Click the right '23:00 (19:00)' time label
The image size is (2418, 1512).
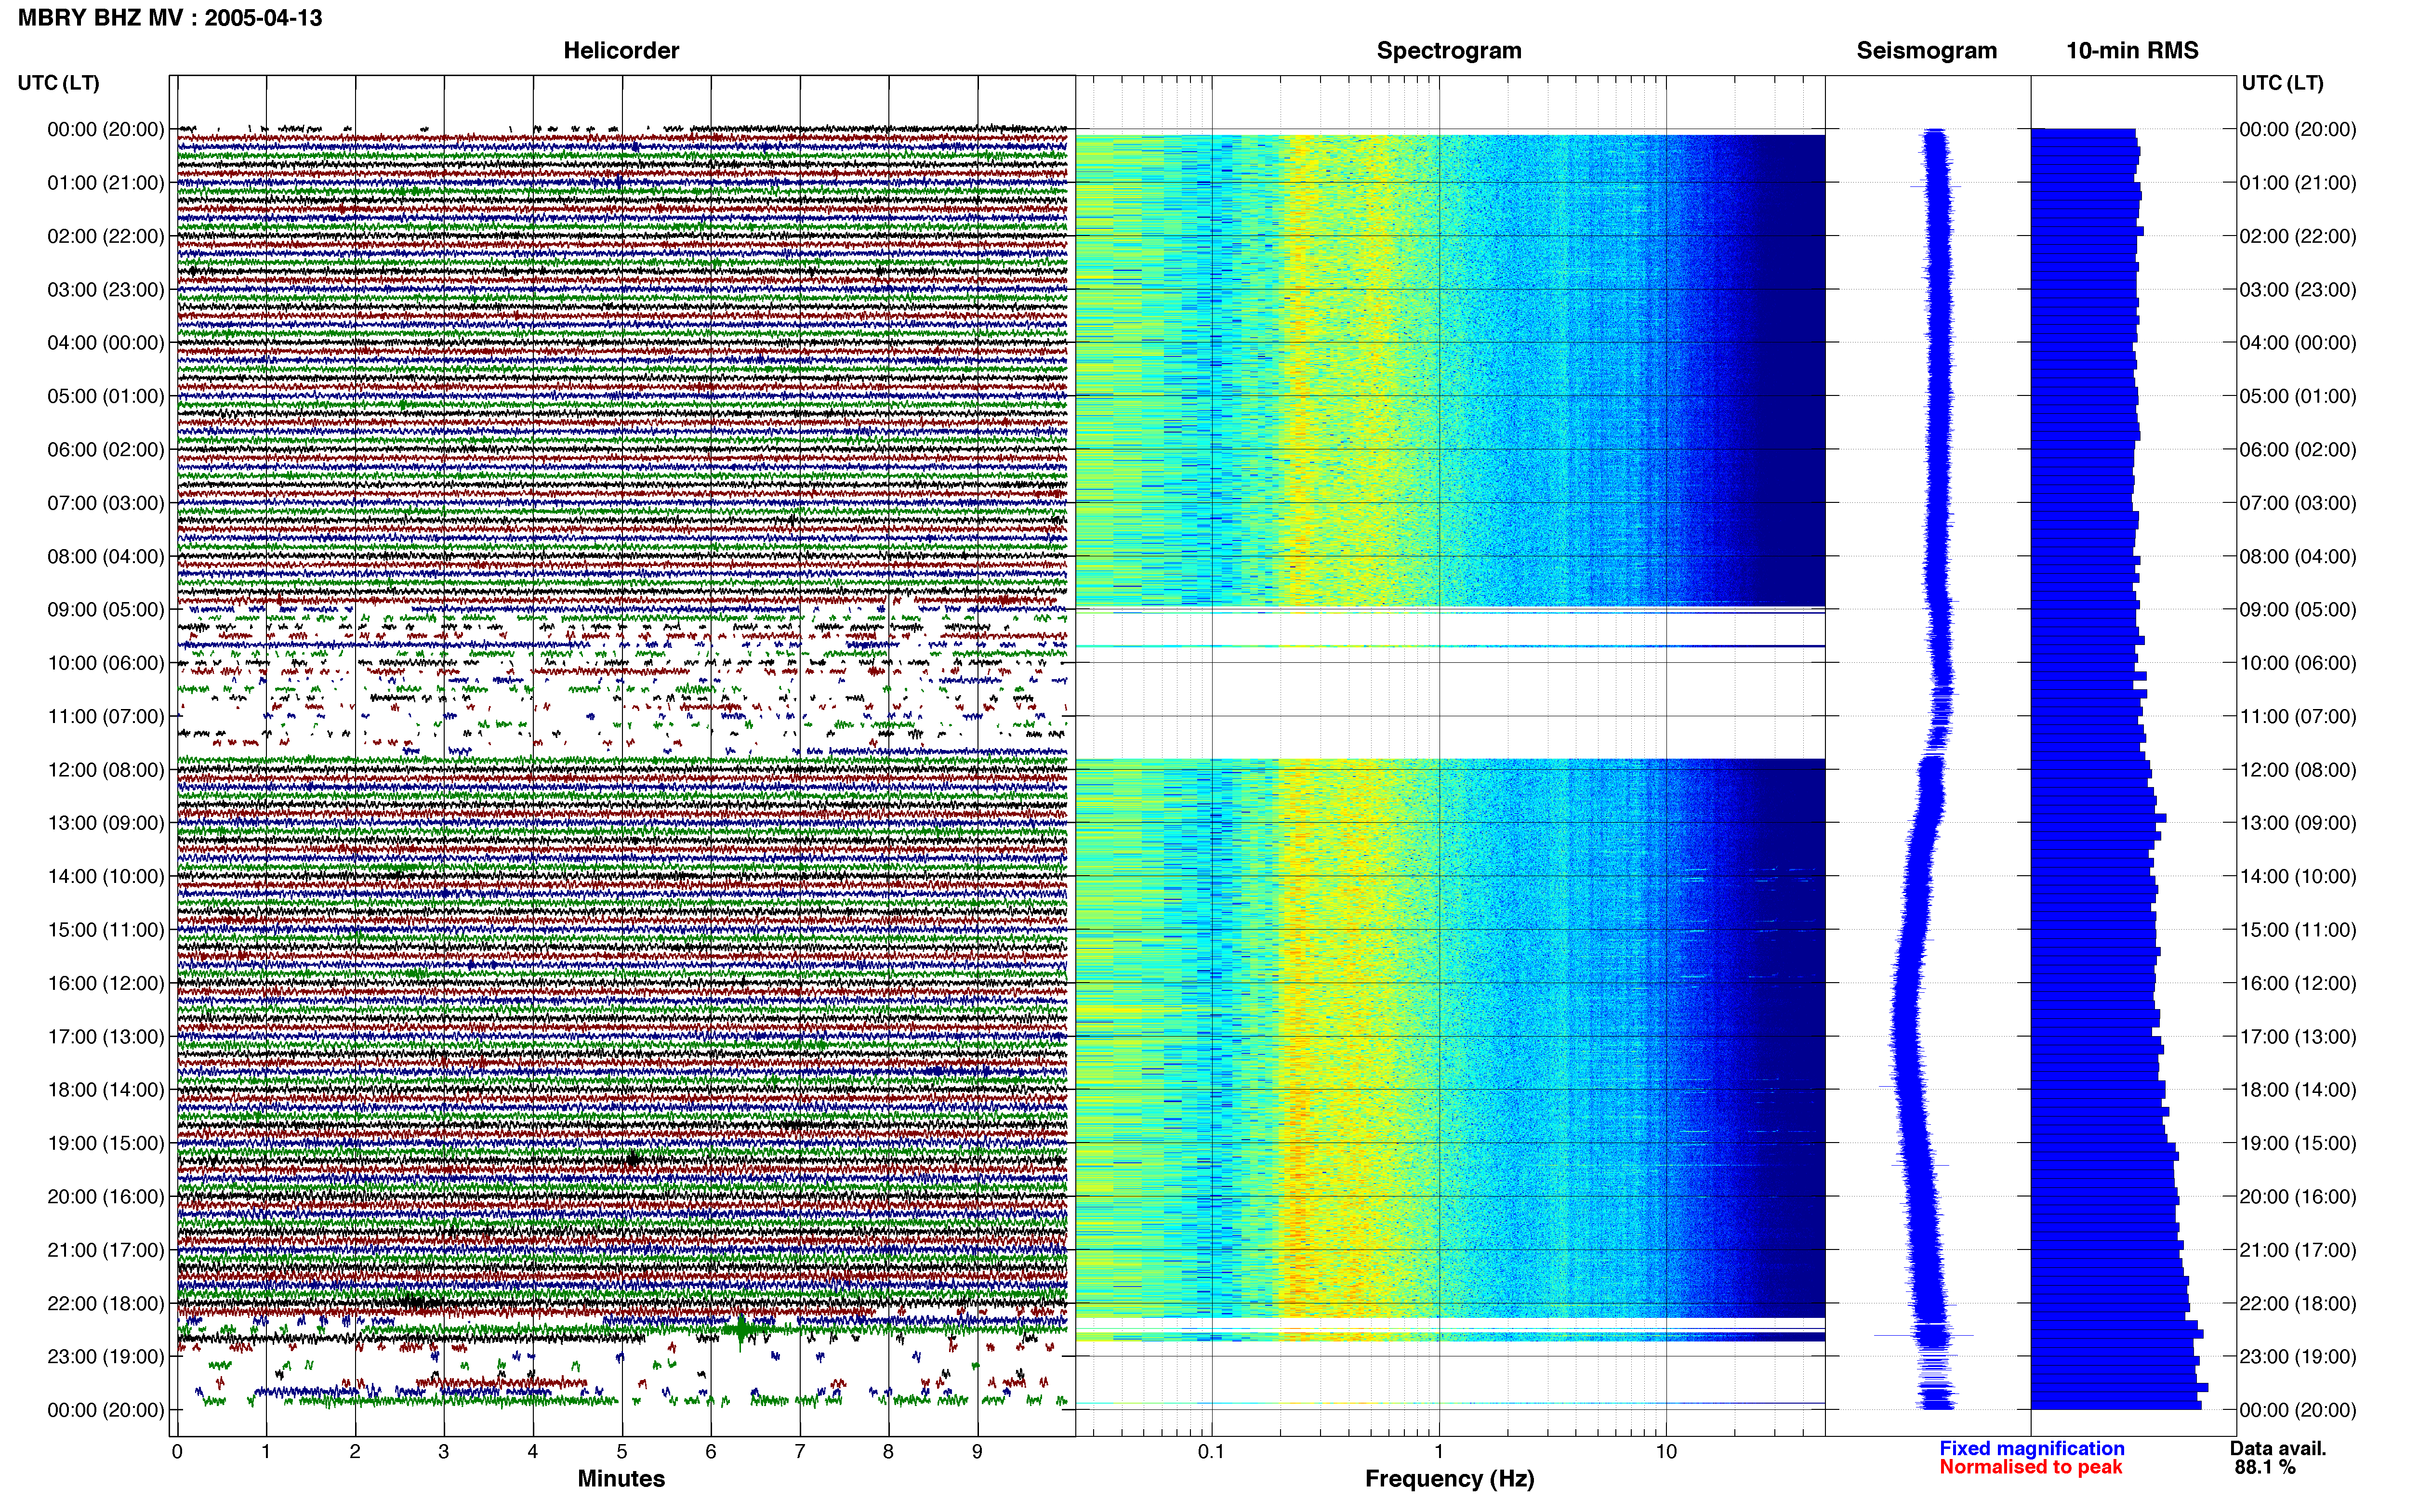pyautogui.click(x=2298, y=1357)
